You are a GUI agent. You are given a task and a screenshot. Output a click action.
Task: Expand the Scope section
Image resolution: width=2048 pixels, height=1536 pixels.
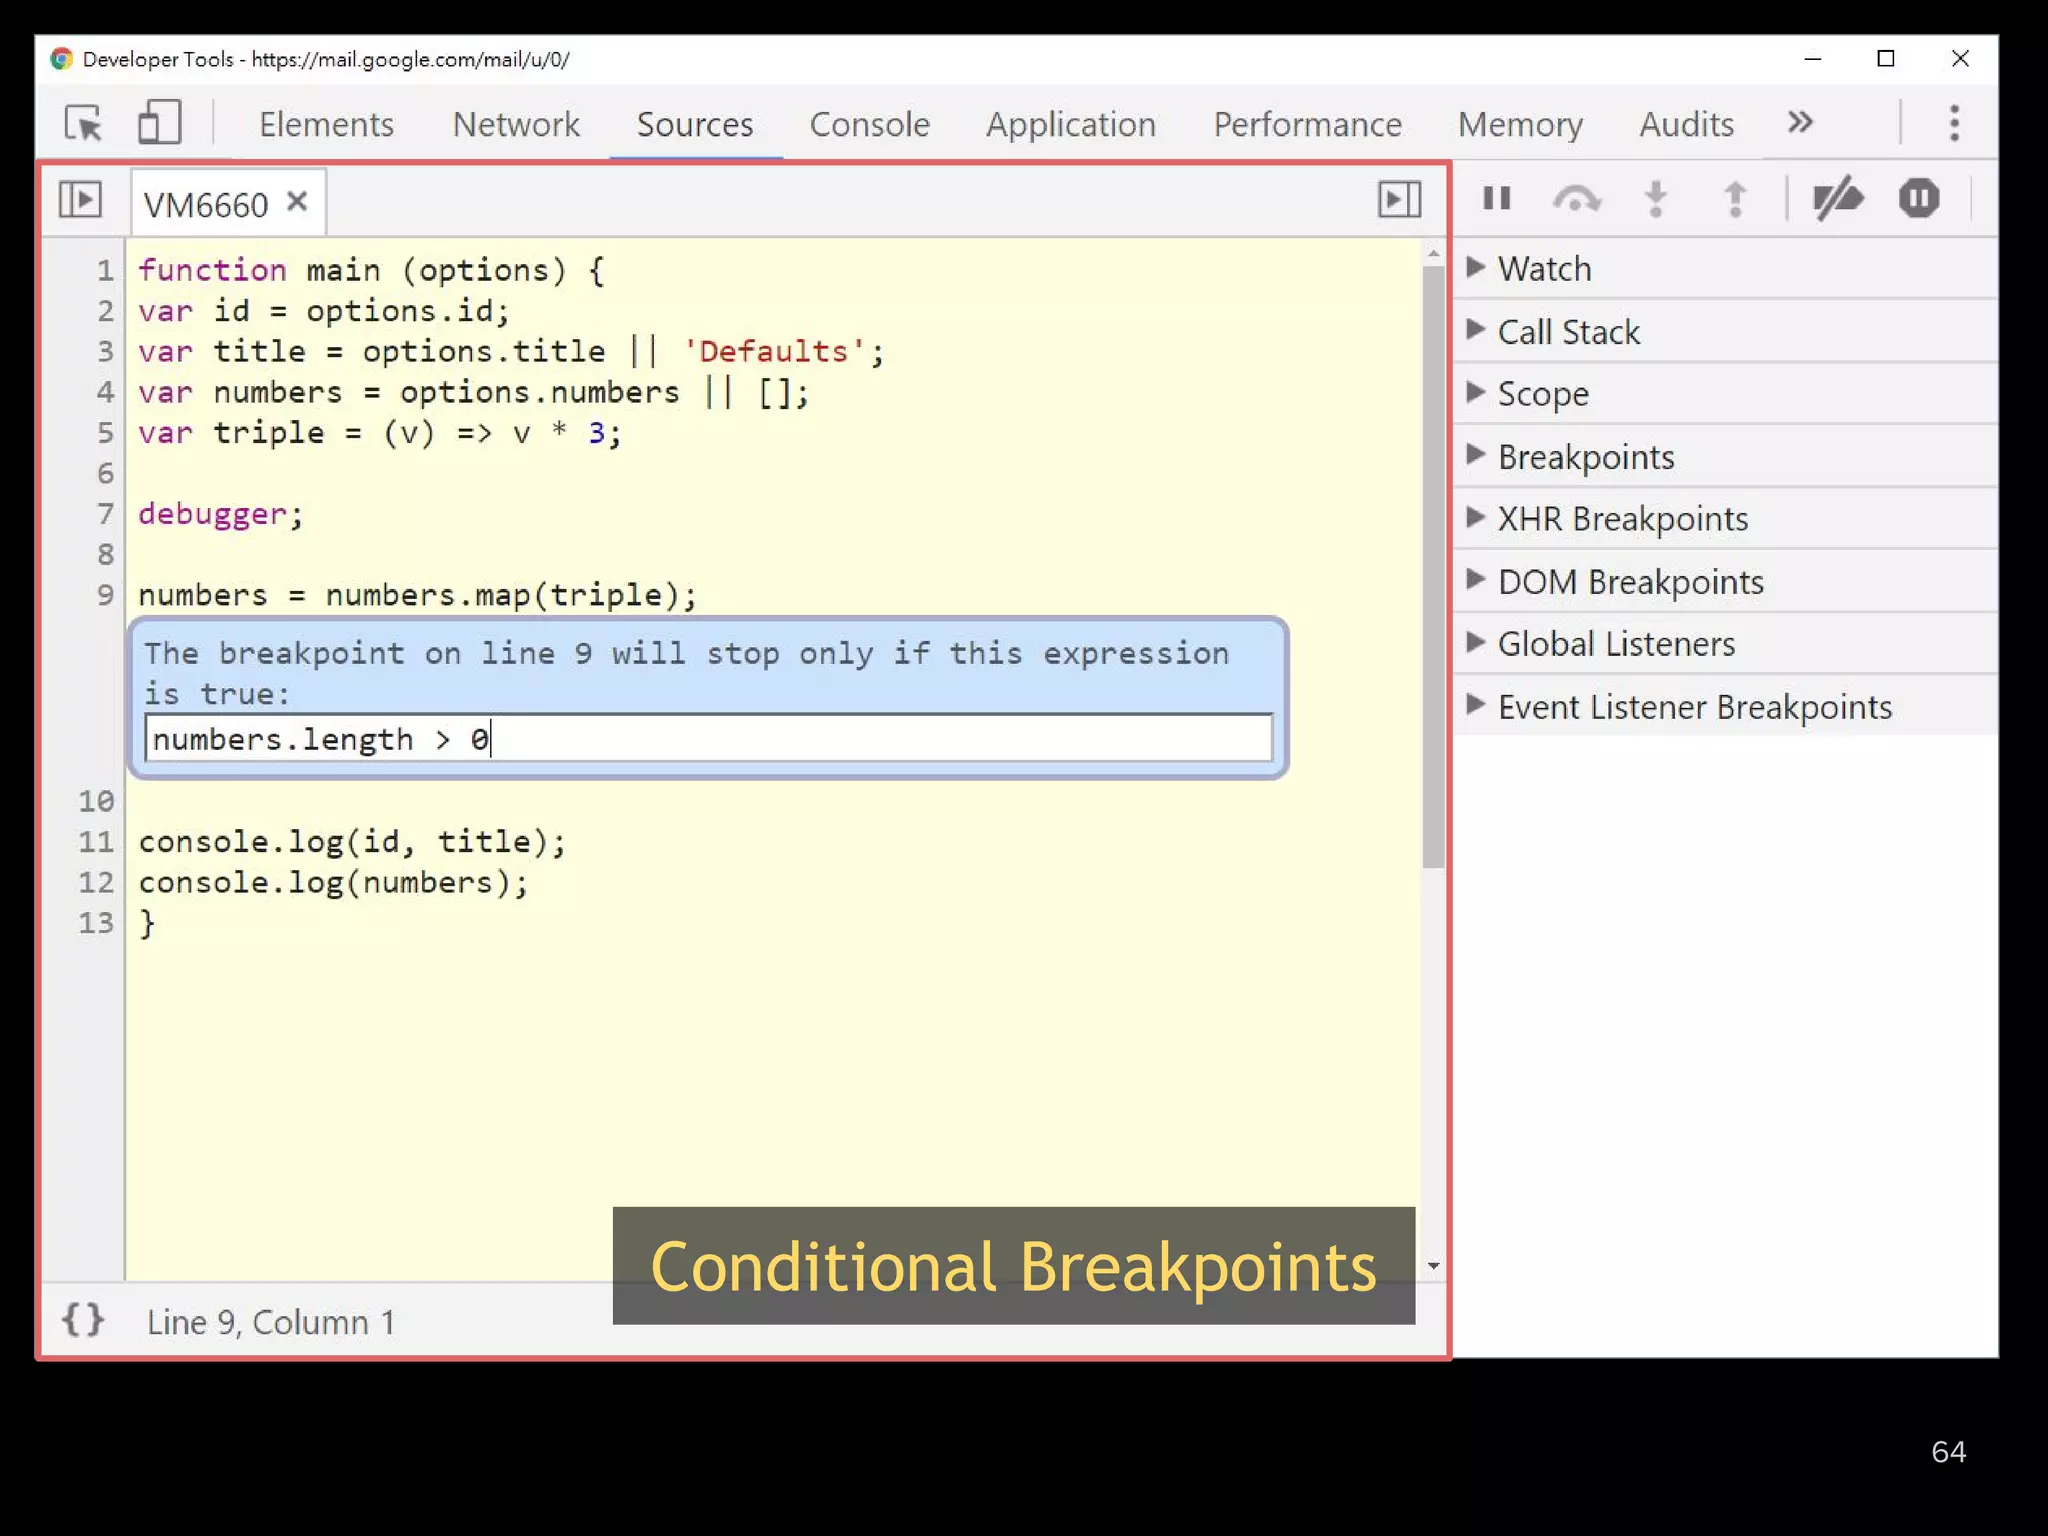pyautogui.click(x=1725, y=393)
